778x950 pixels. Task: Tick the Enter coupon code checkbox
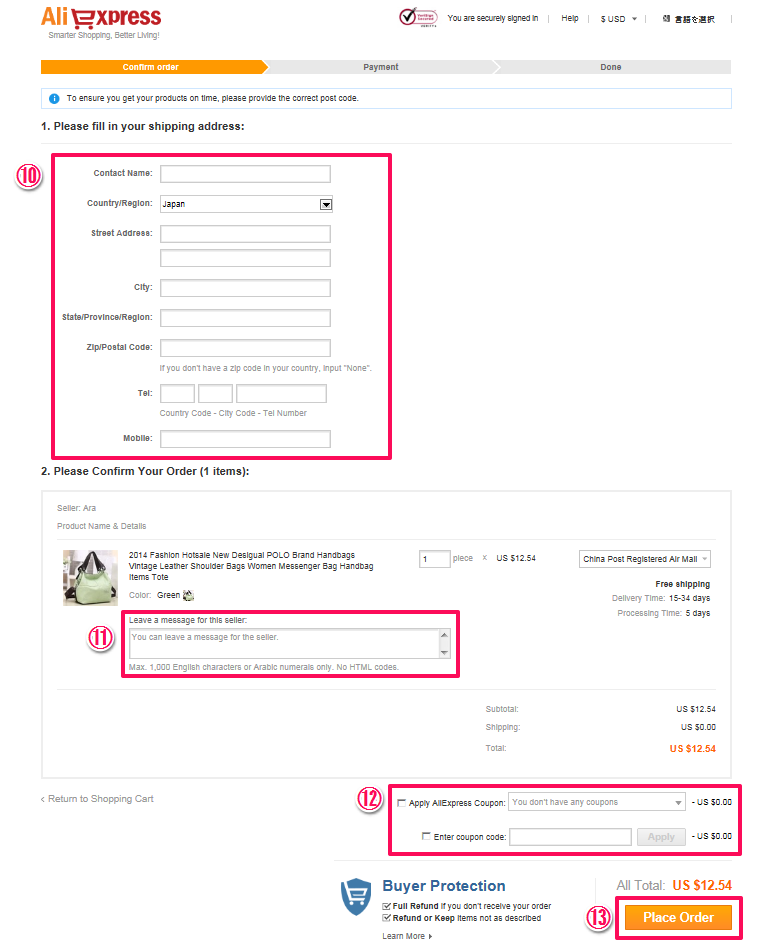coord(426,836)
